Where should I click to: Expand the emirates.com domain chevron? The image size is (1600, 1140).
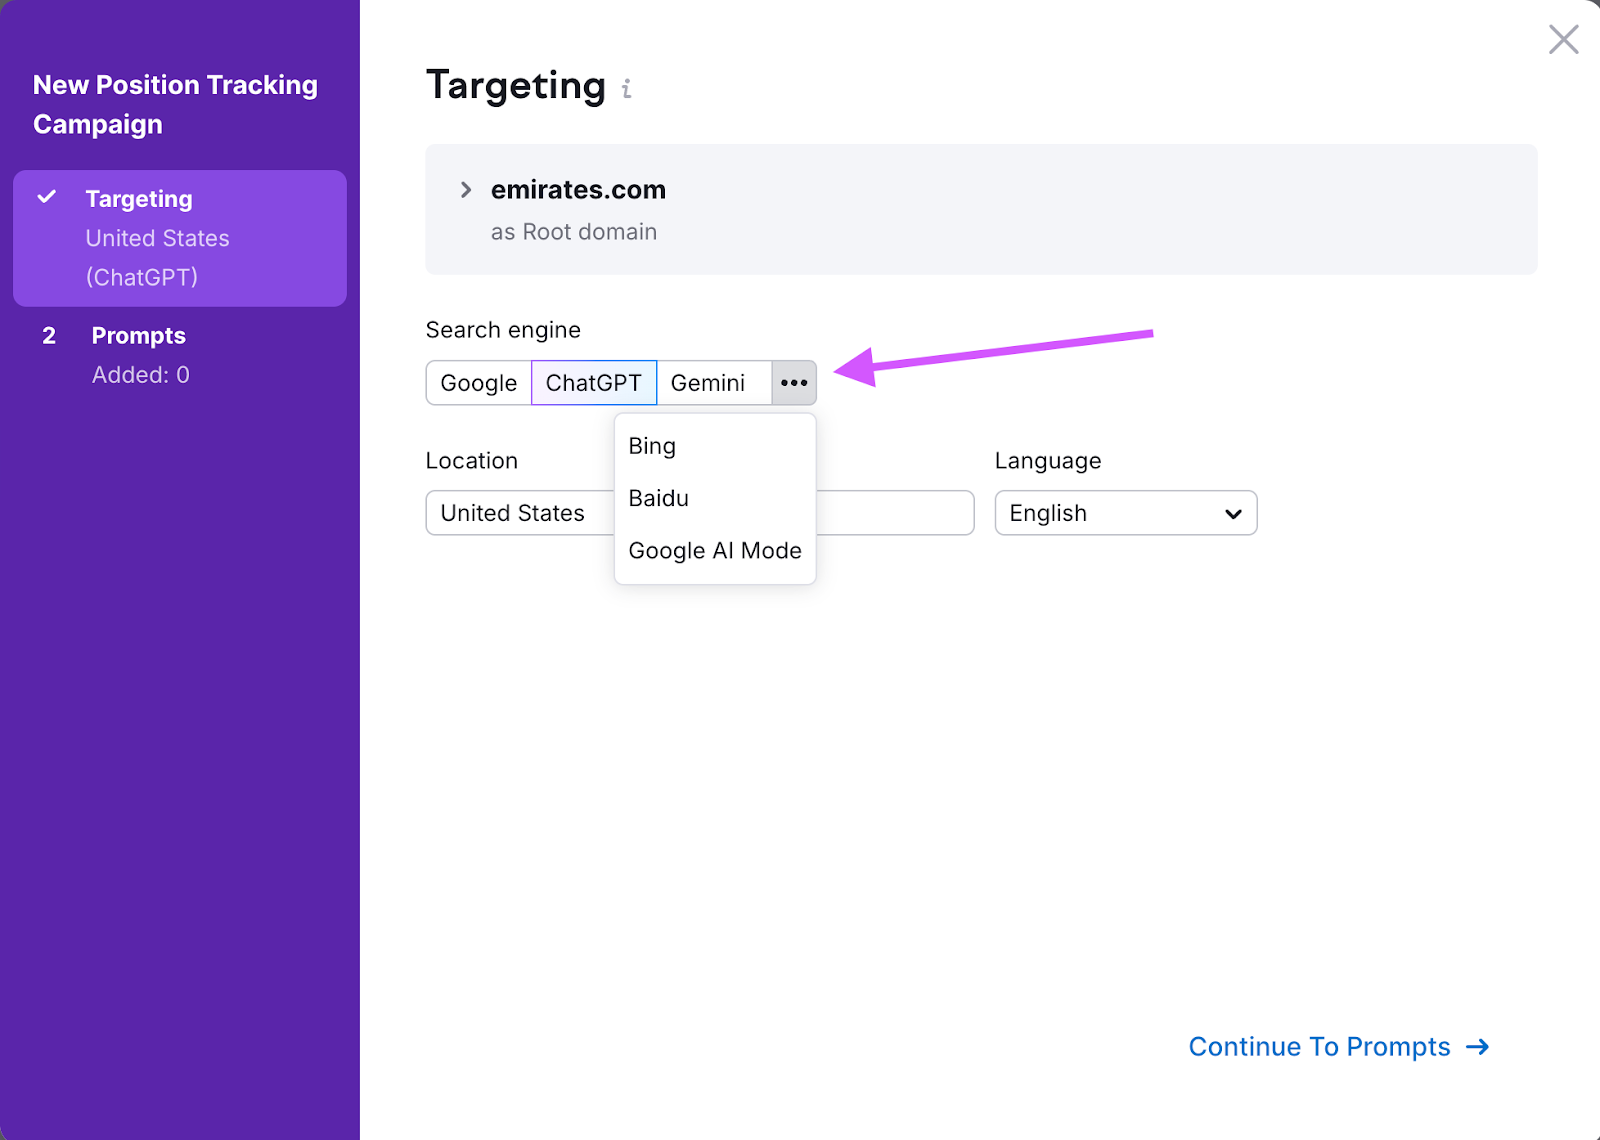point(466,190)
